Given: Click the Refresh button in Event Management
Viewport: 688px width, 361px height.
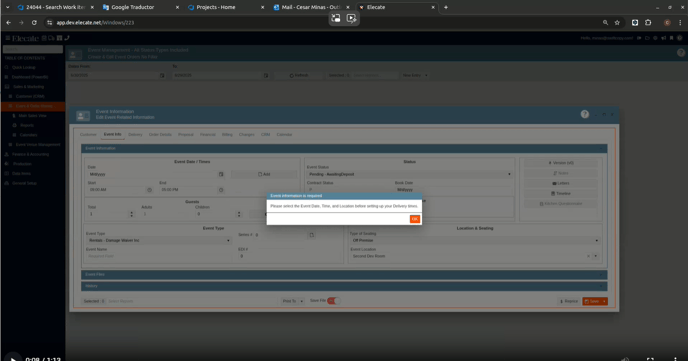Looking at the screenshot, I should click(x=299, y=75).
